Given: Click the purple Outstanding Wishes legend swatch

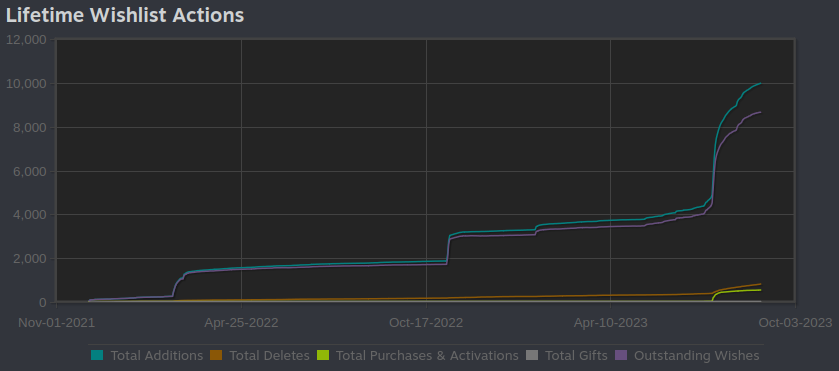Looking at the screenshot, I should 621,355.
